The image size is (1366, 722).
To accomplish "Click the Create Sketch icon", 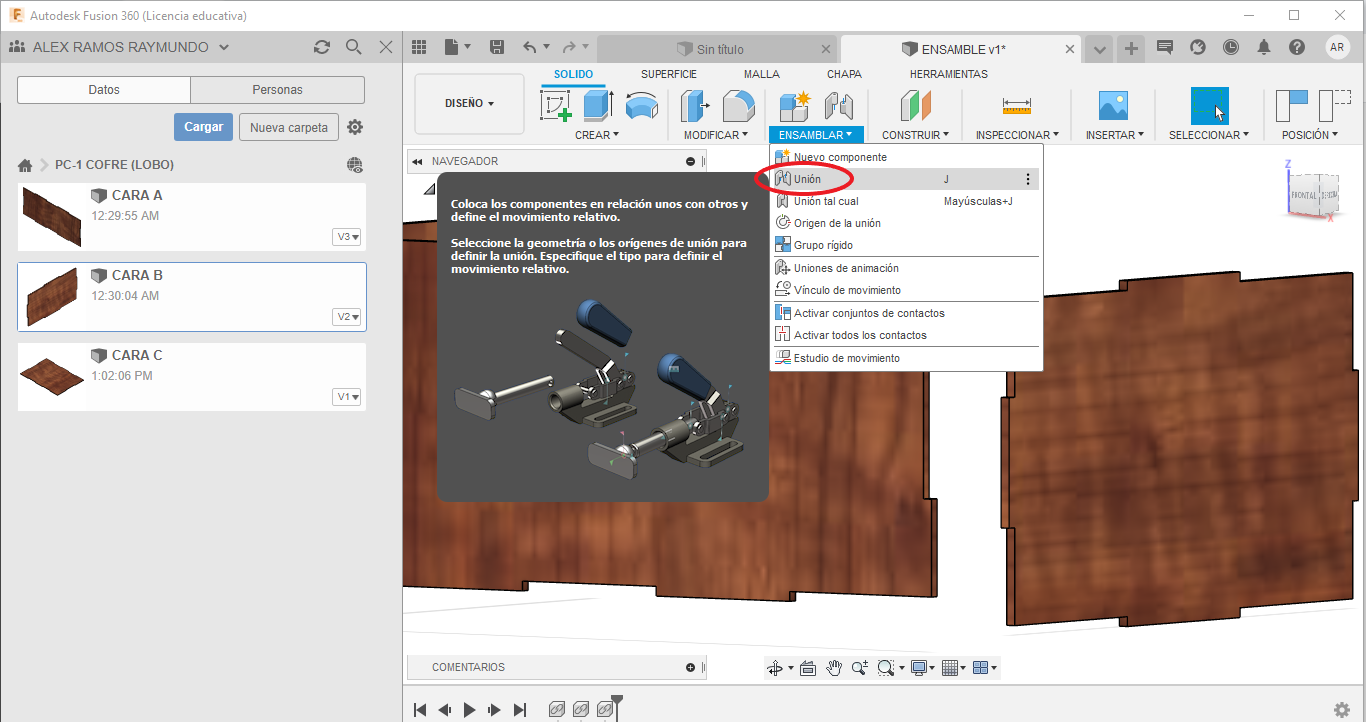I will pyautogui.click(x=555, y=106).
